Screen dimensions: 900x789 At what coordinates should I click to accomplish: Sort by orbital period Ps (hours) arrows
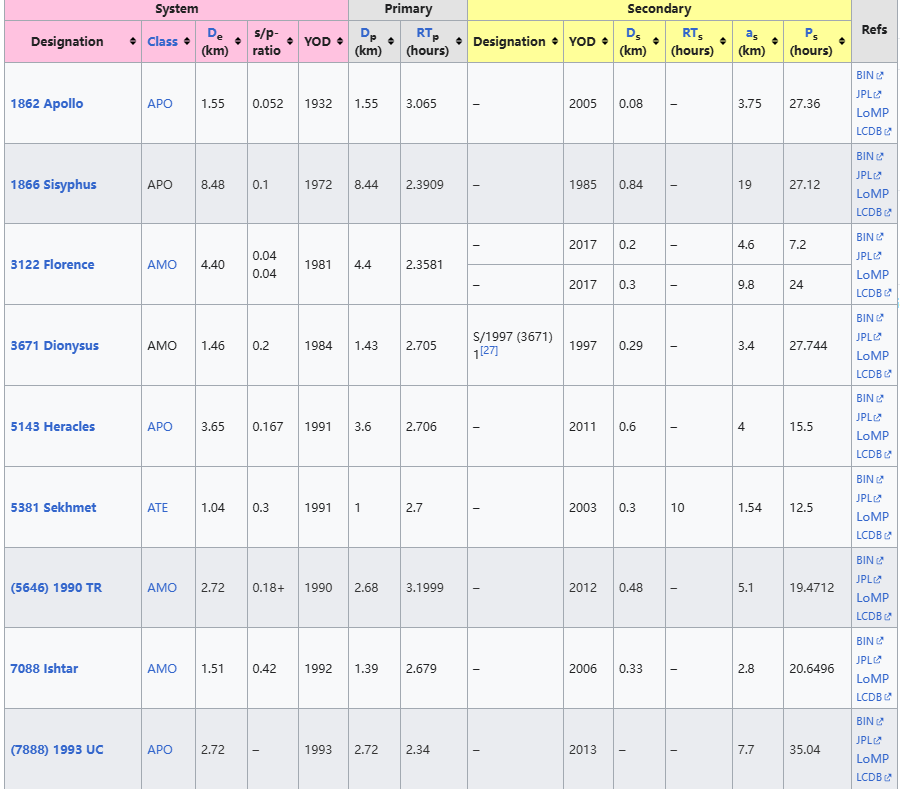(842, 42)
